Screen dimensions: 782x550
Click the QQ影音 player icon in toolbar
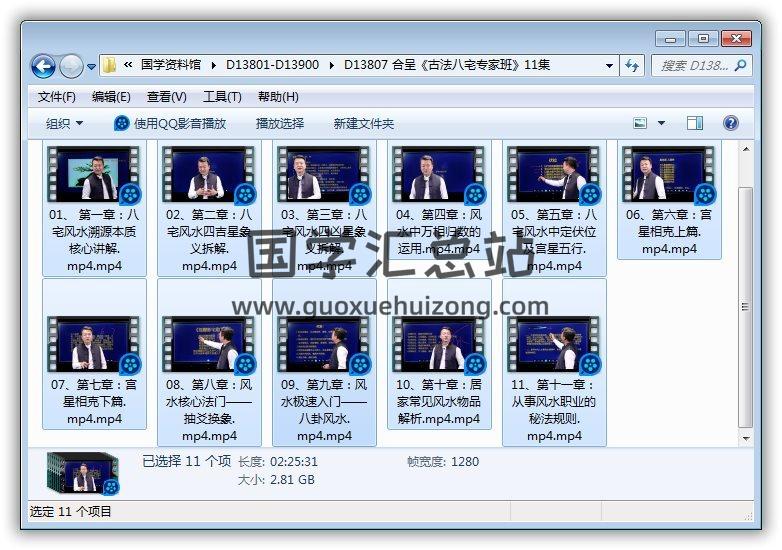point(122,123)
